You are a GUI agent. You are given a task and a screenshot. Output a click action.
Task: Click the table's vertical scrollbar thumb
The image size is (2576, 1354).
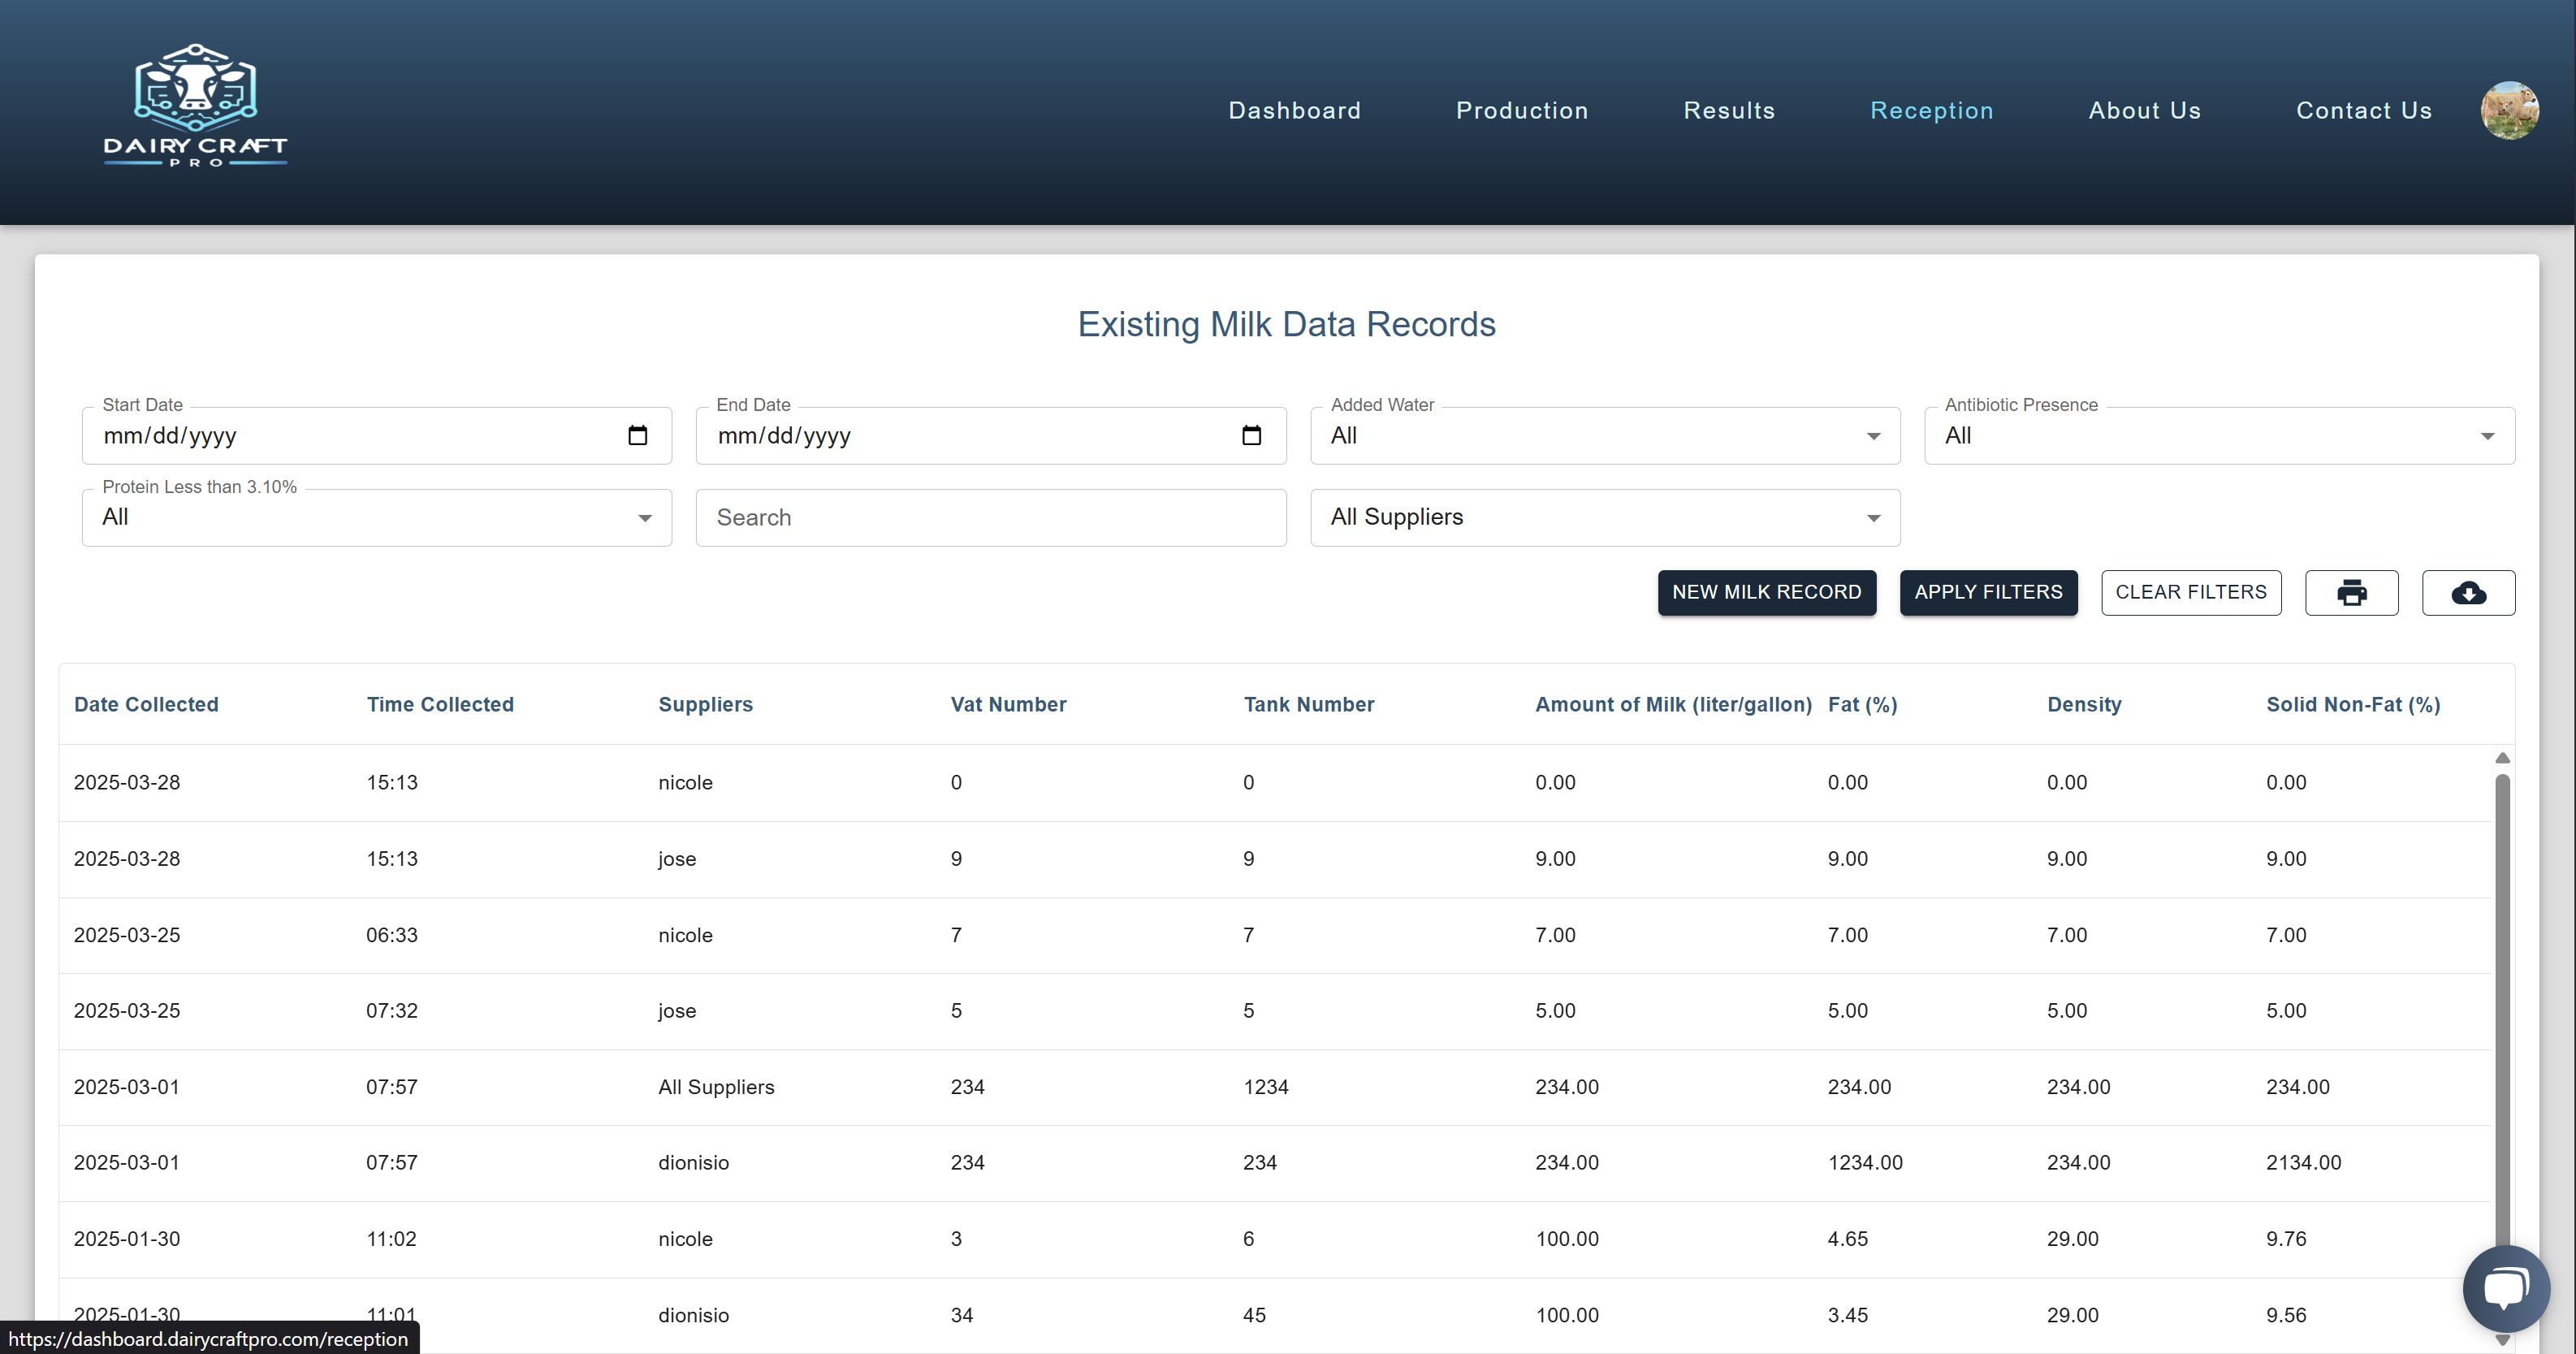[x=2502, y=1000]
